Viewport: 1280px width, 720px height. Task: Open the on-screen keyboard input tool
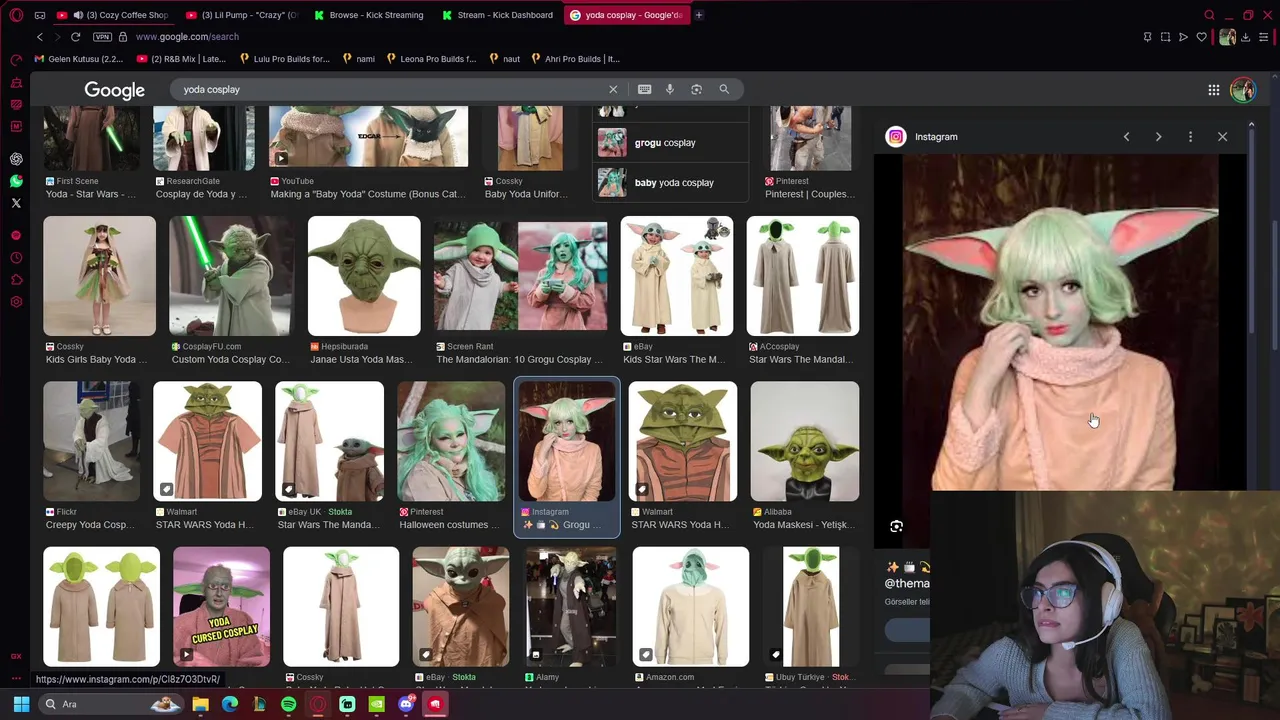point(644,89)
